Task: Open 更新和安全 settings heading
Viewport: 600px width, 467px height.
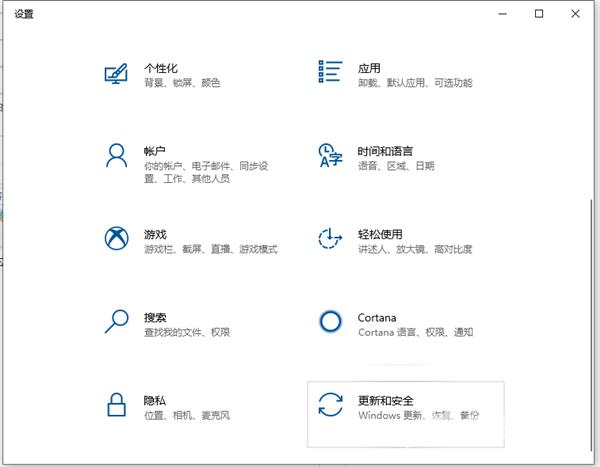Action: click(x=386, y=400)
